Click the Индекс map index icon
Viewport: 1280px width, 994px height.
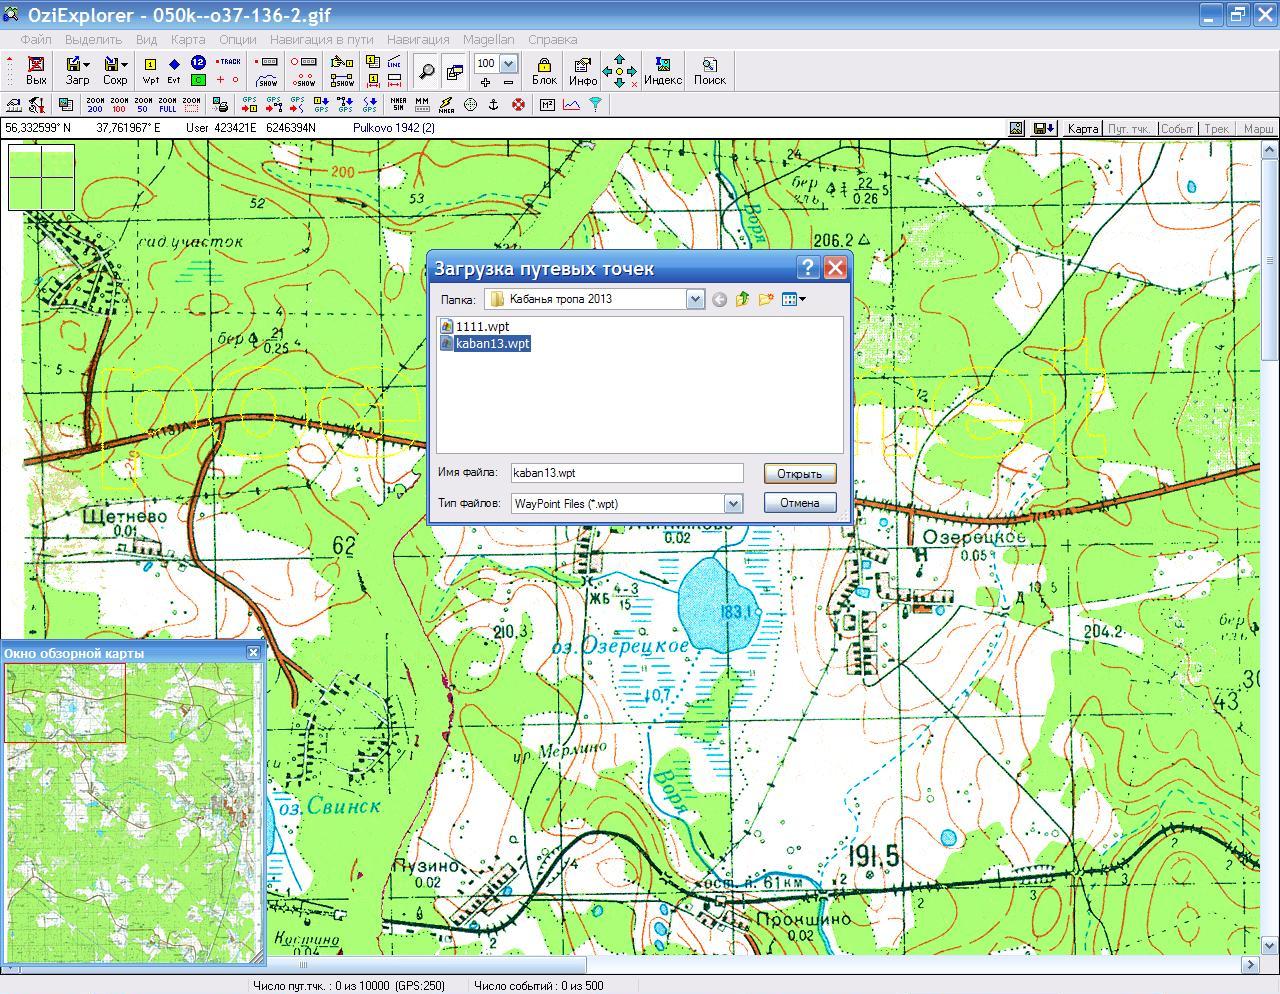662,70
